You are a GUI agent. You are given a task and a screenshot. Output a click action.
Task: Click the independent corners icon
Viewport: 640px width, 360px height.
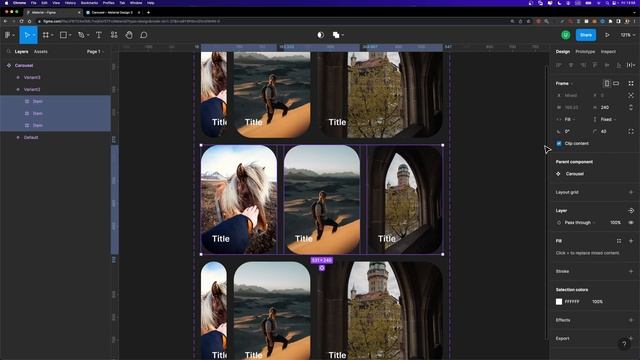tap(631, 131)
